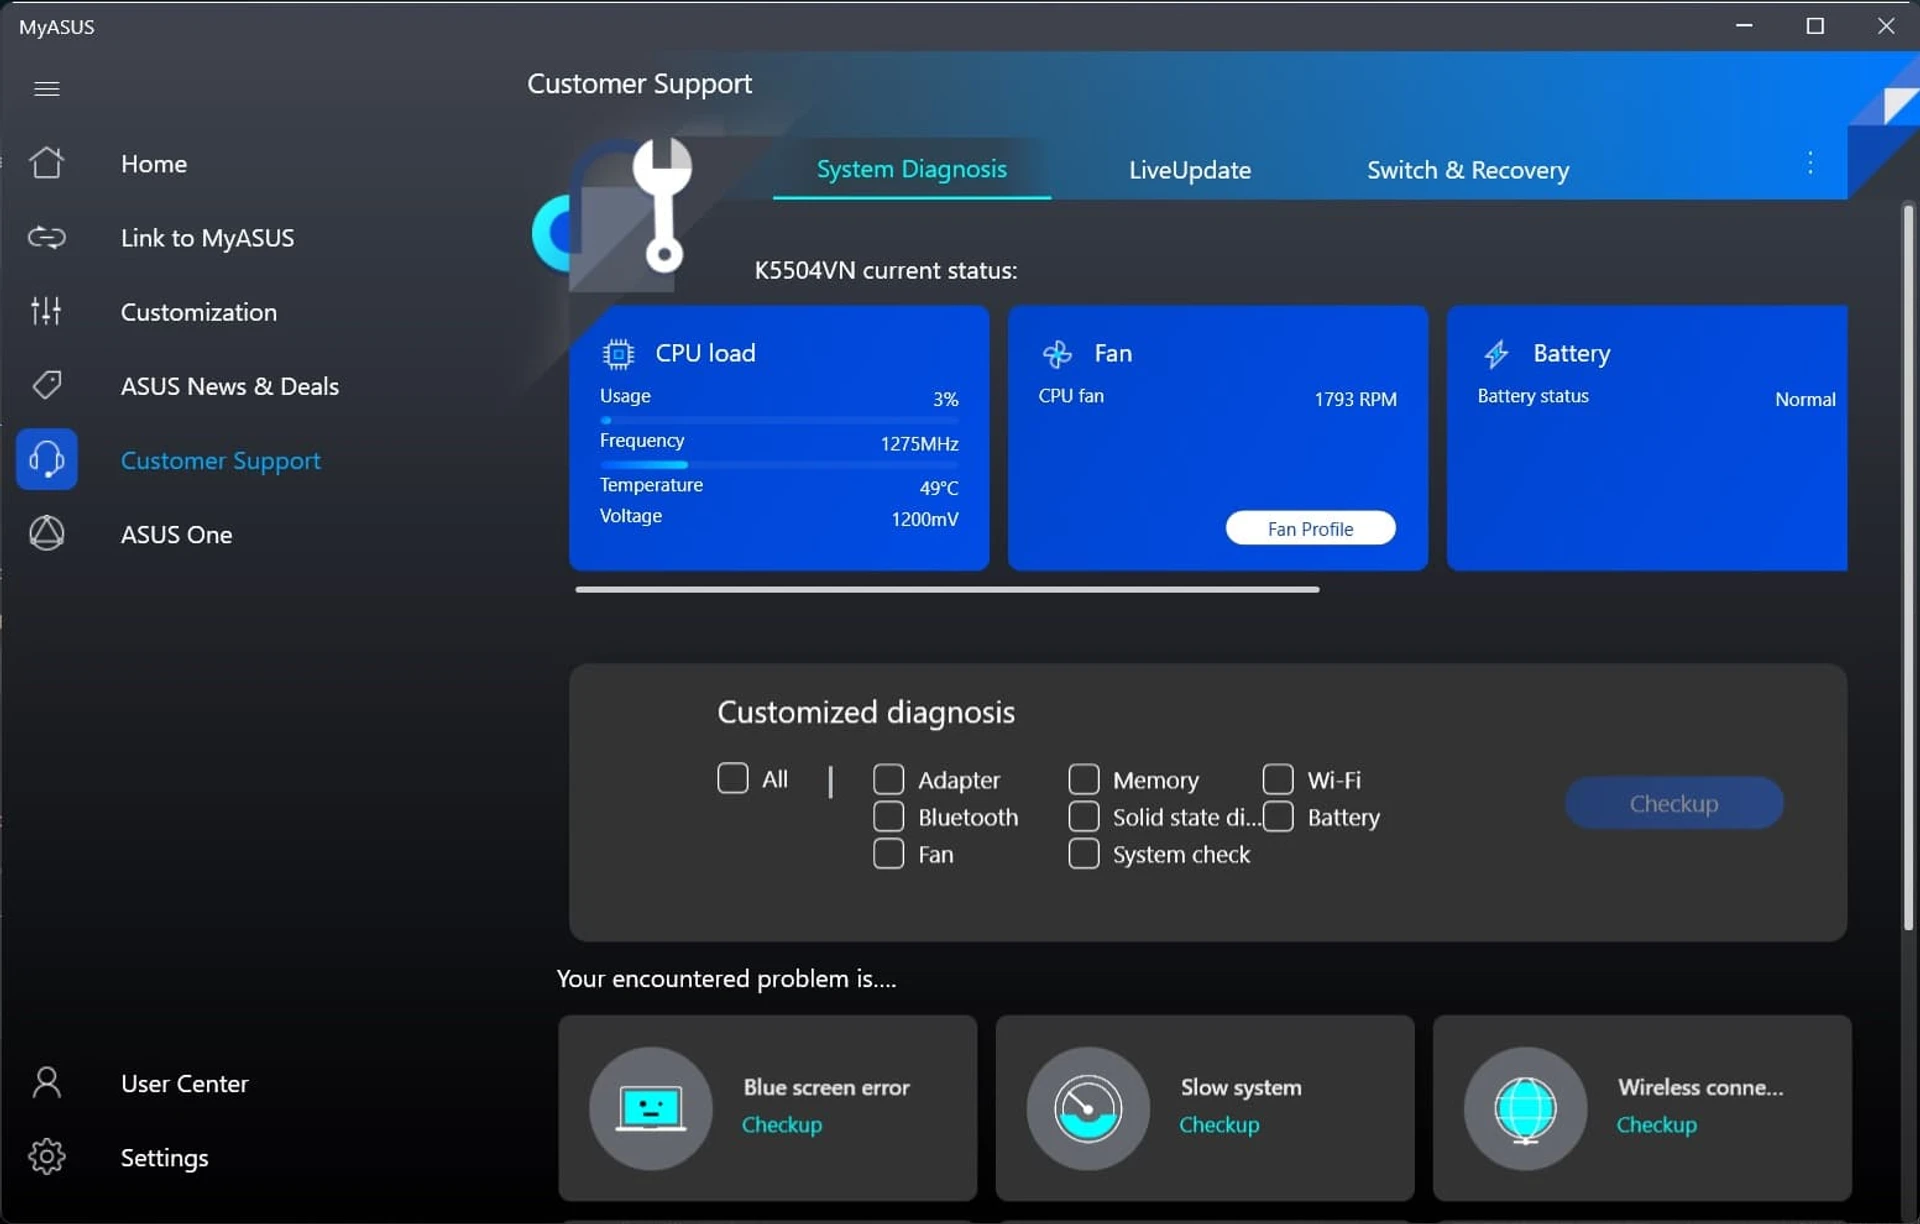Open User Center
Viewport: 1920px width, 1224px height.
[x=184, y=1083]
